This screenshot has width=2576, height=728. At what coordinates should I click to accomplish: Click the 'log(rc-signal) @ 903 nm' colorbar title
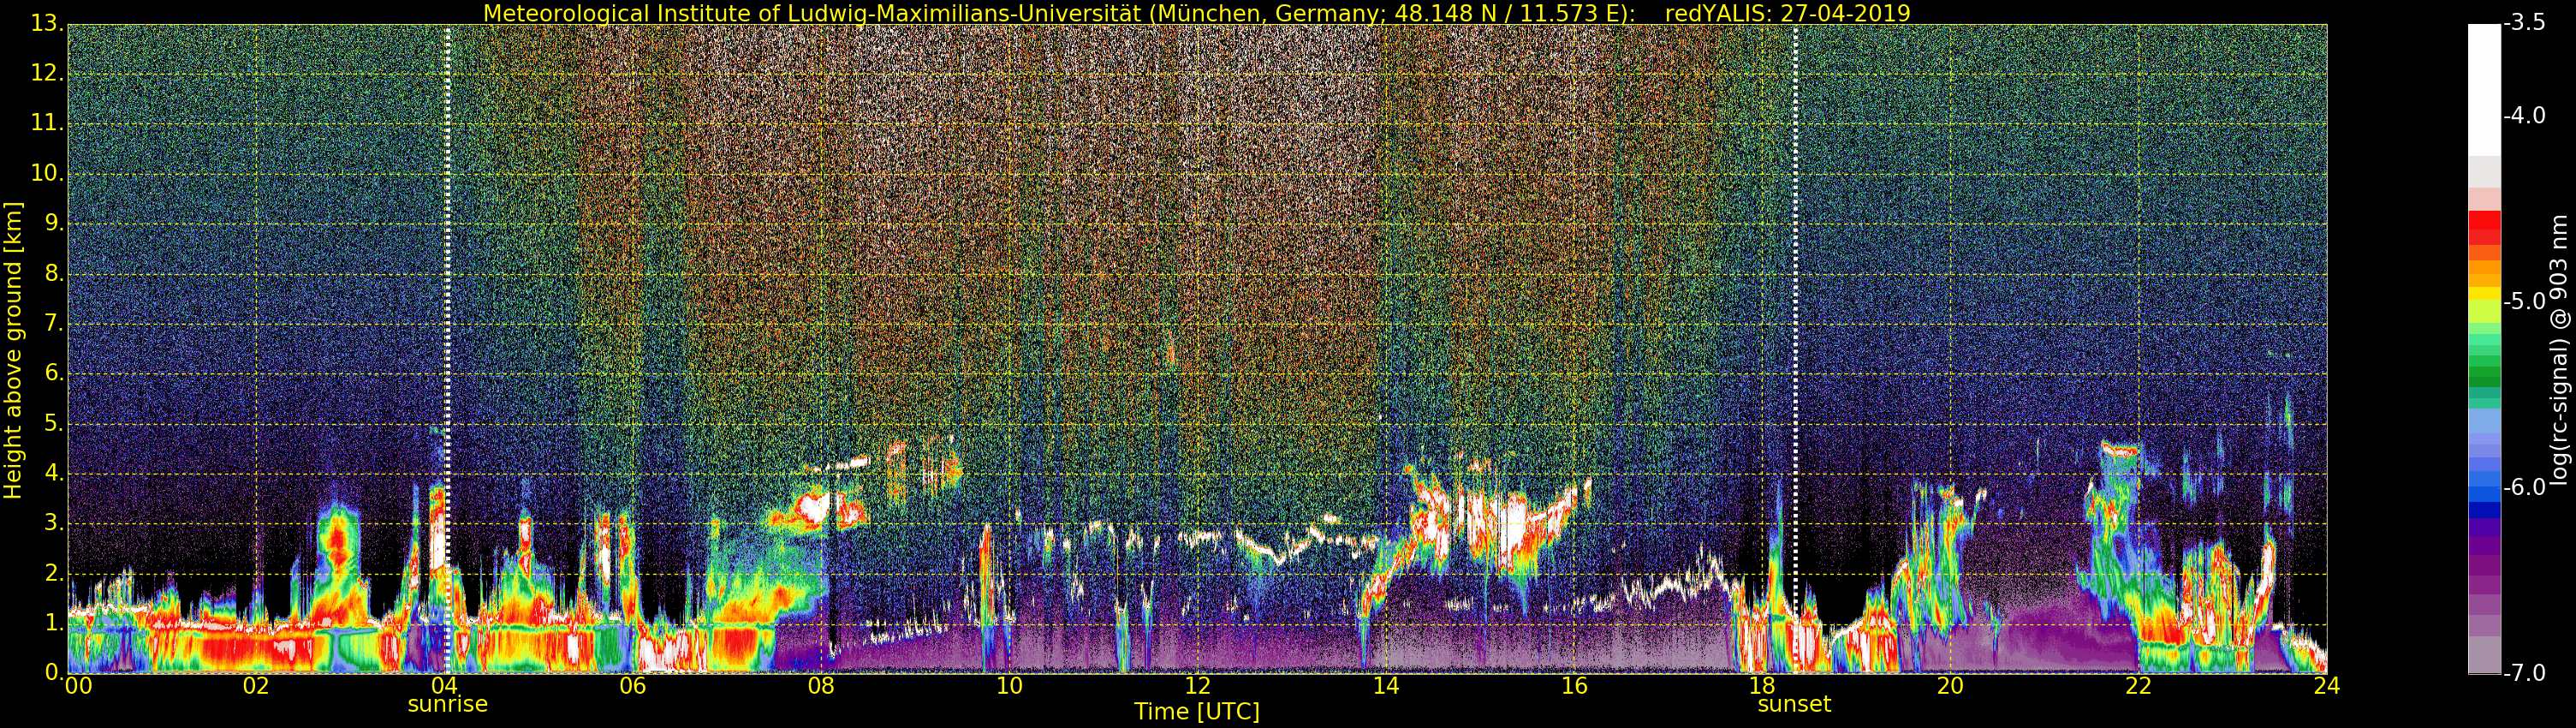click(x=2560, y=350)
